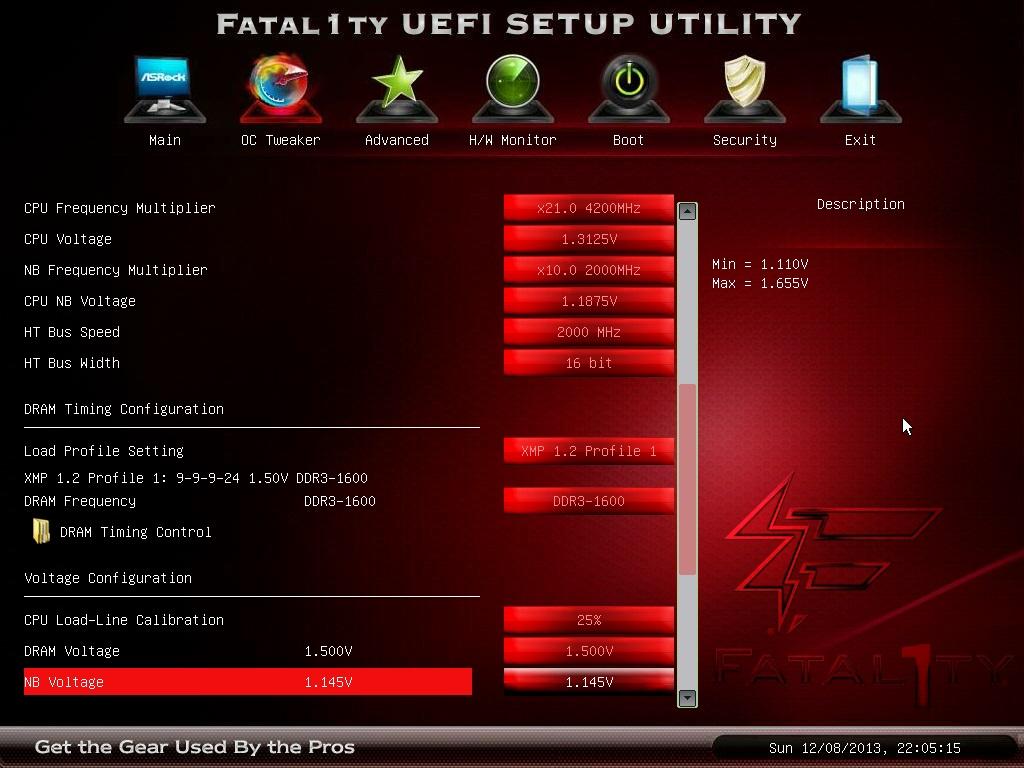Viewport: 1024px width, 768px height.
Task: Click the scroll down arrow button
Action: pos(687,698)
